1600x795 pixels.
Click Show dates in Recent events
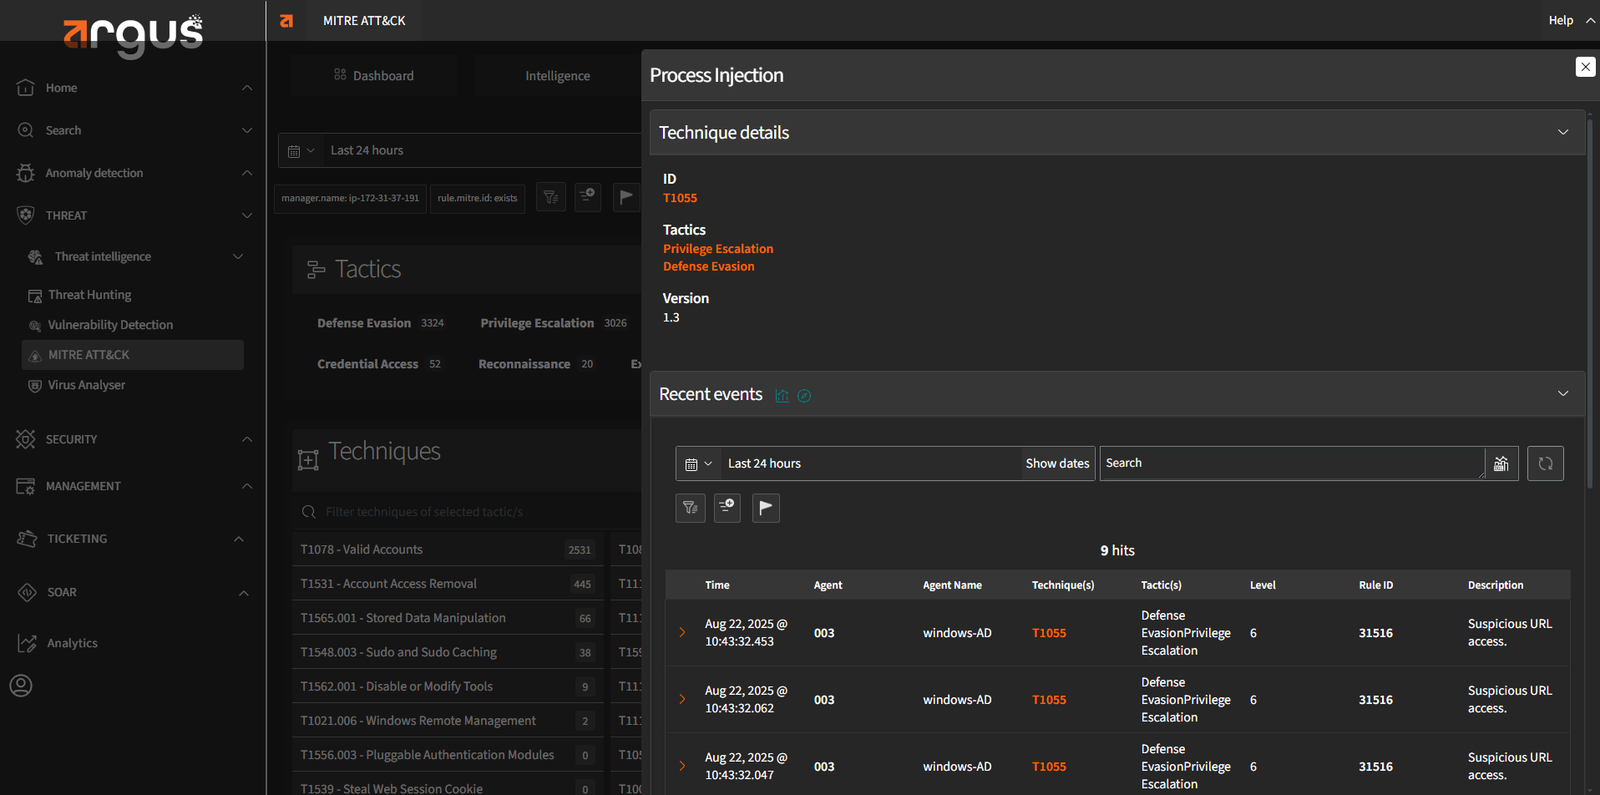pyautogui.click(x=1057, y=463)
